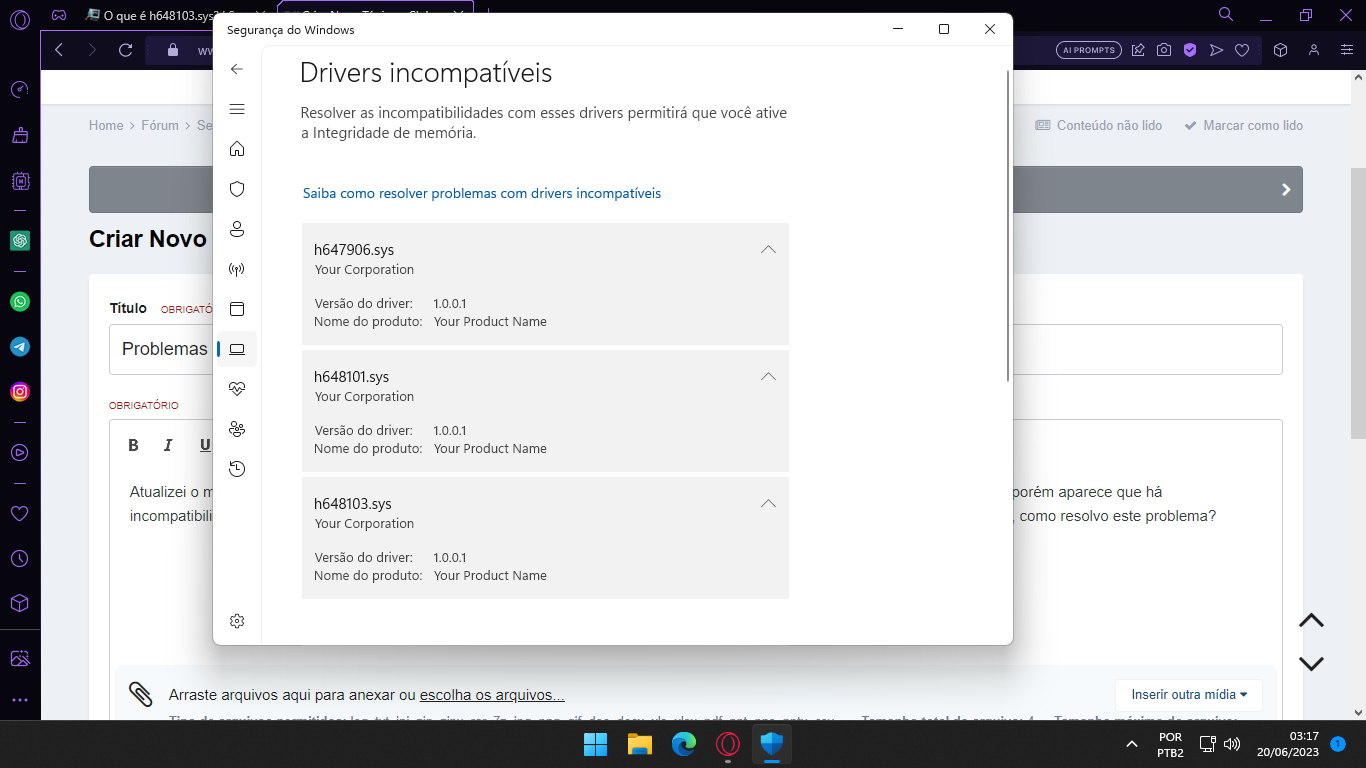
Task: Open GX Corner gamepad icon
Action: click(59, 15)
